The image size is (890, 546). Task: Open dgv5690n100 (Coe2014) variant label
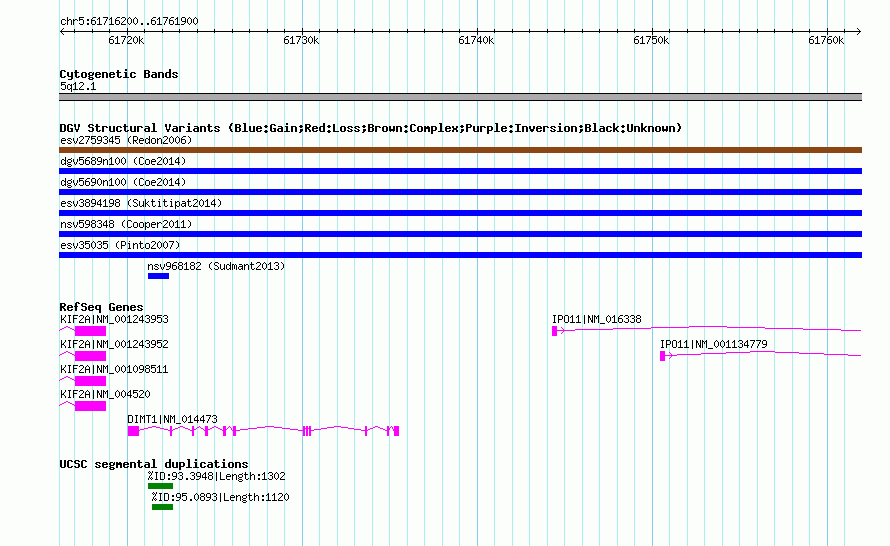123,182
